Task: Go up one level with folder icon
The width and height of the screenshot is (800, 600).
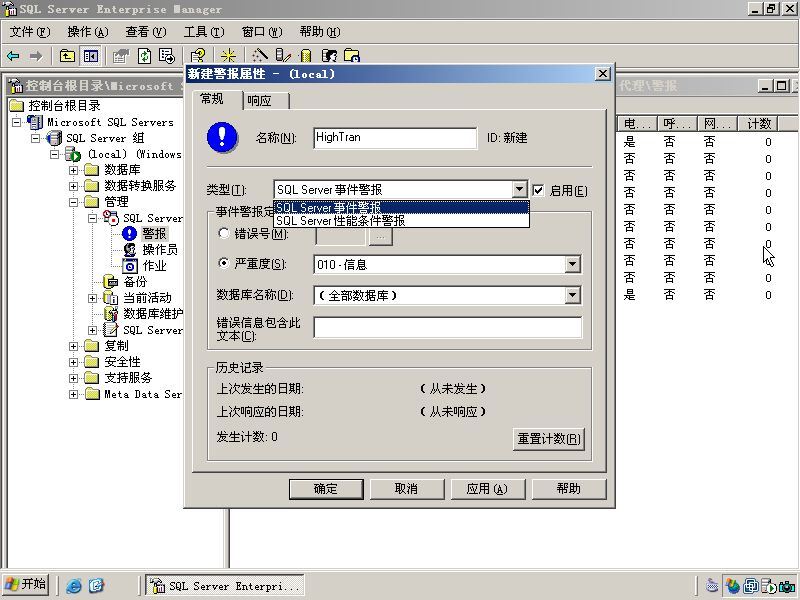Action: [x=67, y=56]
